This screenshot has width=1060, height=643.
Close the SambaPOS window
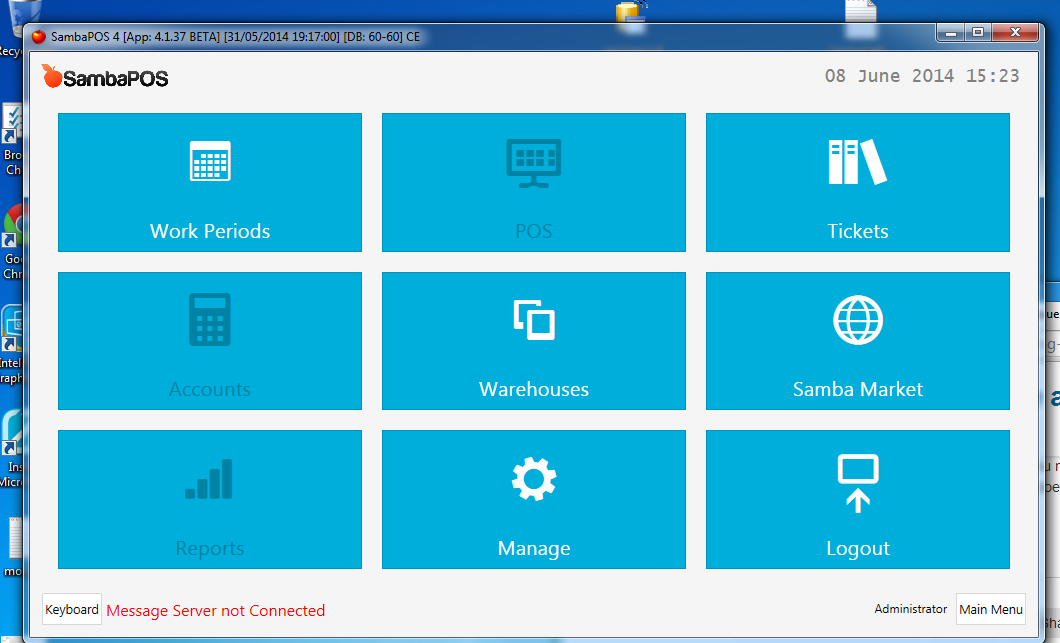coord(1015,32)
